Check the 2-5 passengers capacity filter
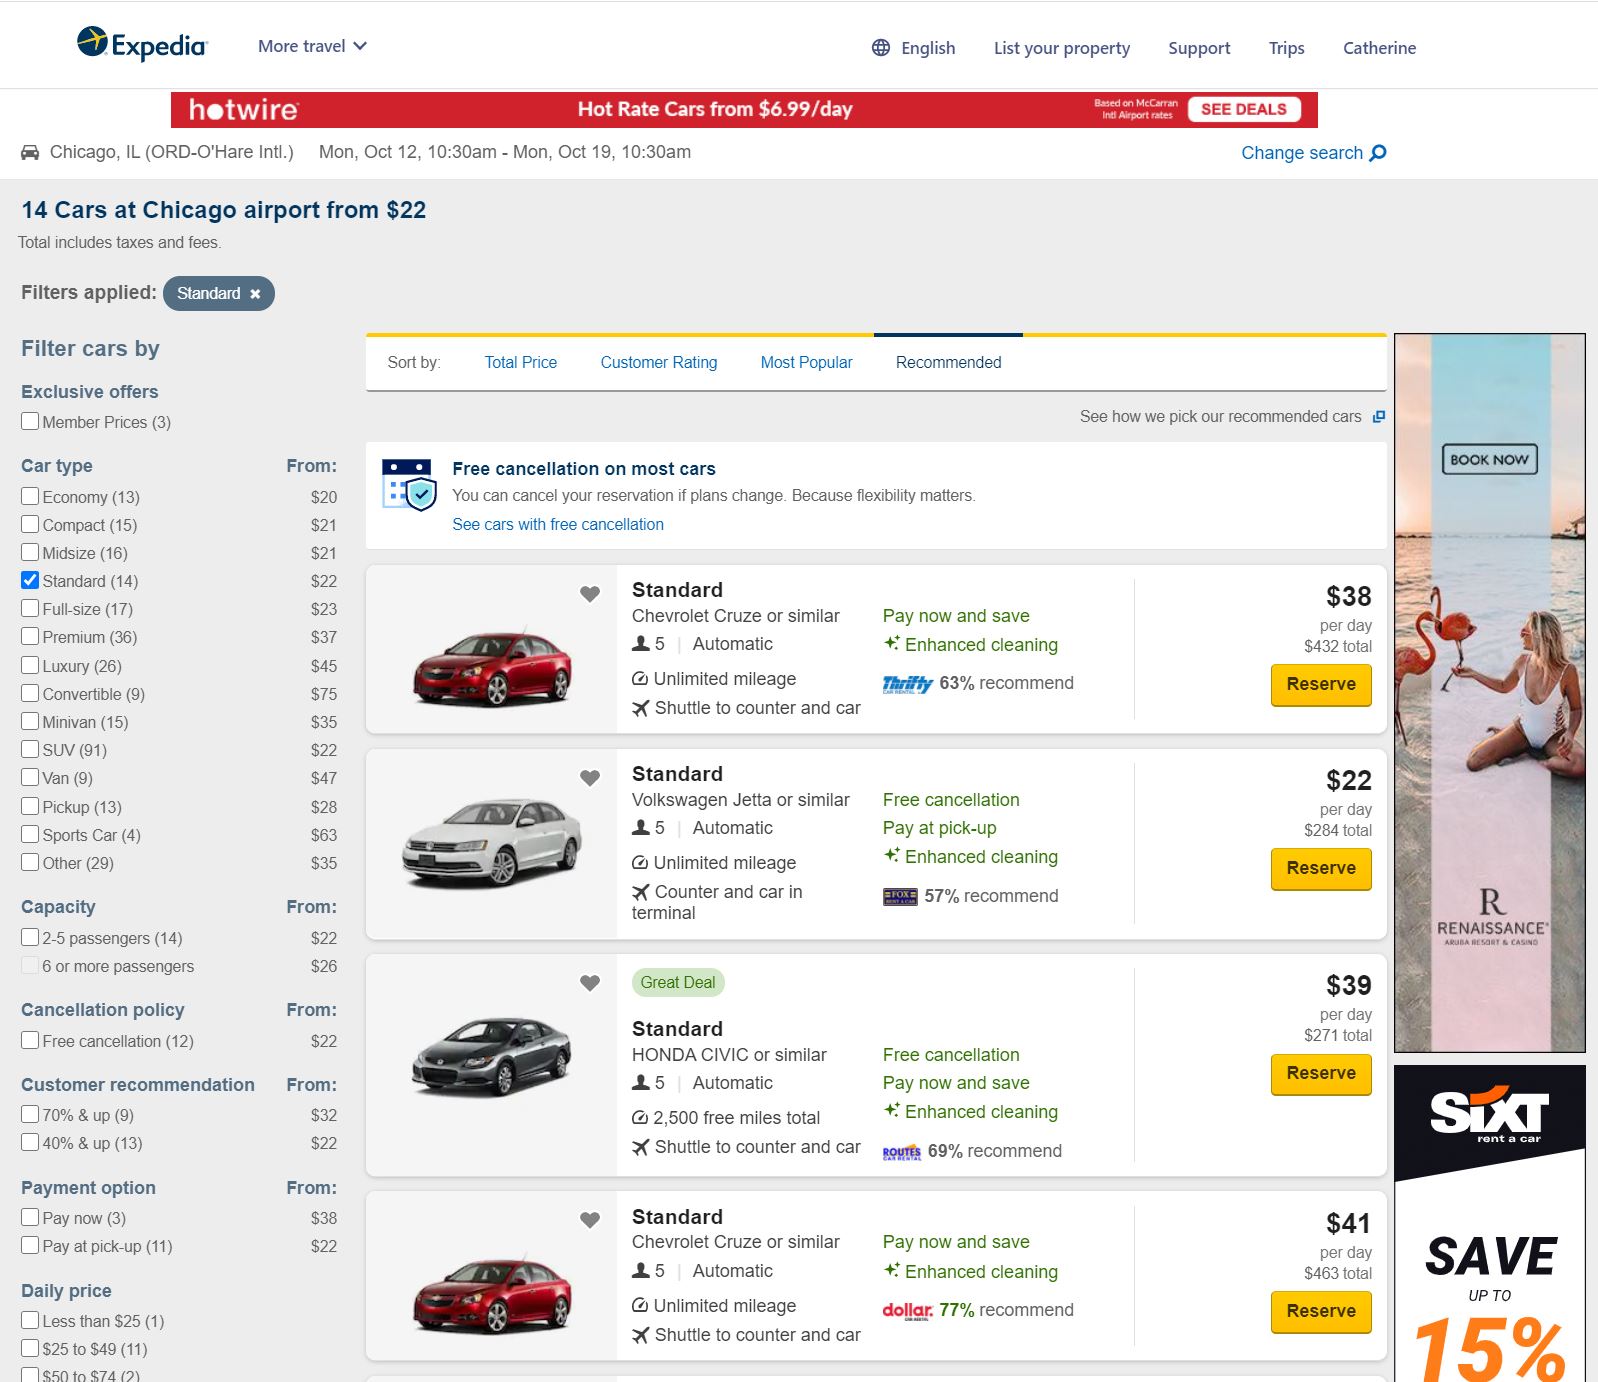 (30, 938)
